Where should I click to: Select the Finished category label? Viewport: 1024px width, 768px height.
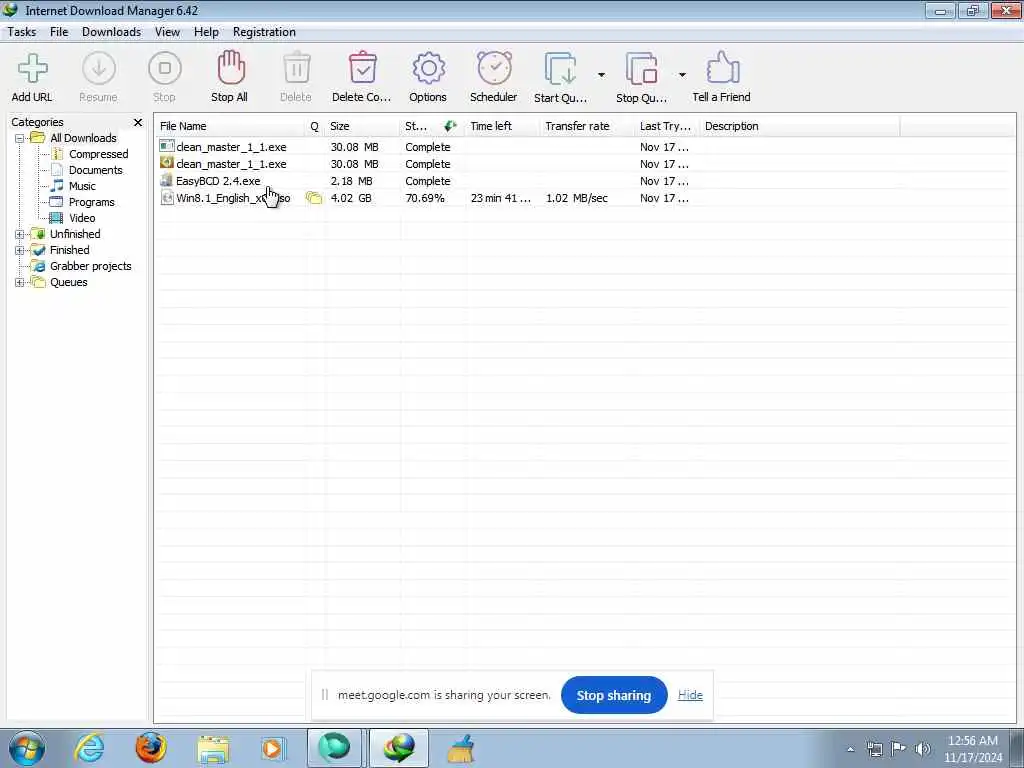[x=69, y=249]
